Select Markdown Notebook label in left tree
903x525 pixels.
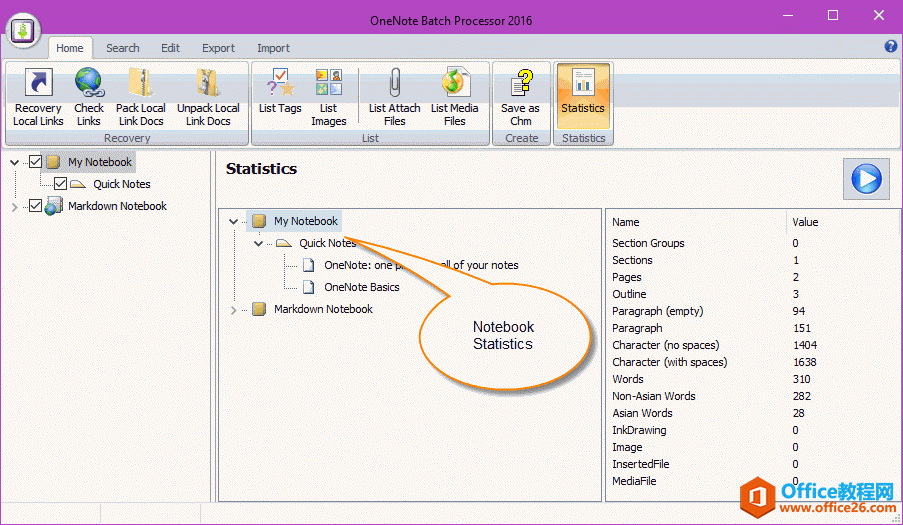(x=117, y=206)
